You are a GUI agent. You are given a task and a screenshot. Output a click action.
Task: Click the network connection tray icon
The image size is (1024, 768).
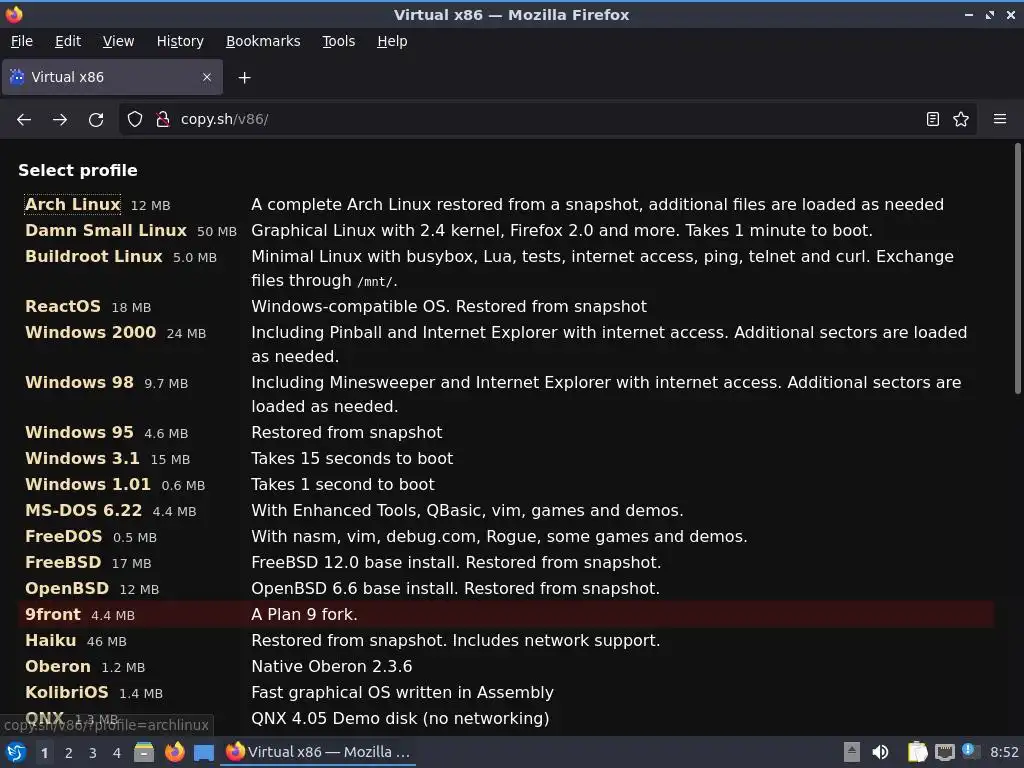pyautogui.click(x=944, y=752)
